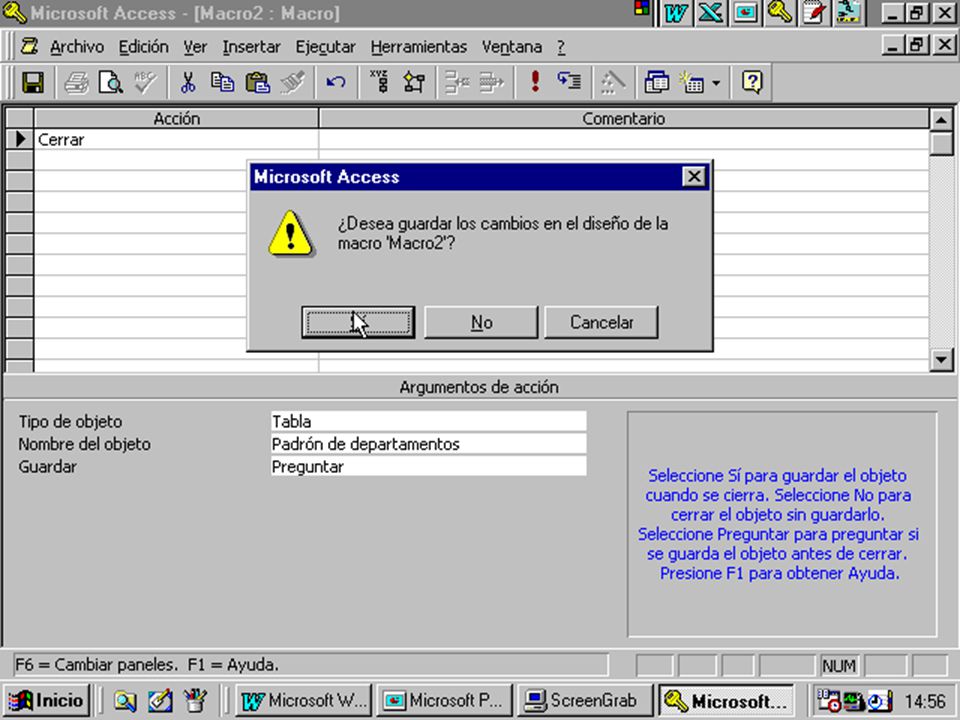Toggle the Macro Names column icon
The width and height of the screenshot is (960, 720).
380,82
